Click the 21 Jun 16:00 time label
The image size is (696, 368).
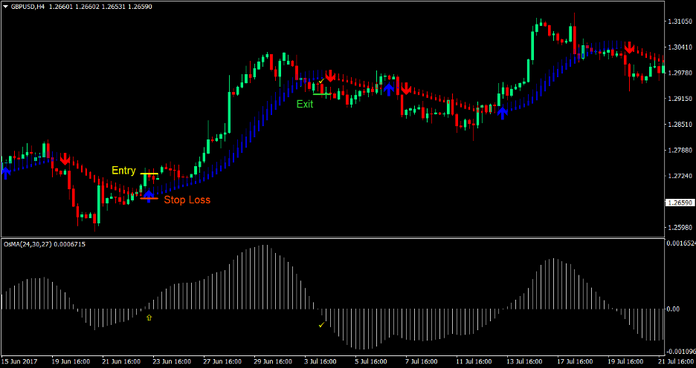pos(122,361)
